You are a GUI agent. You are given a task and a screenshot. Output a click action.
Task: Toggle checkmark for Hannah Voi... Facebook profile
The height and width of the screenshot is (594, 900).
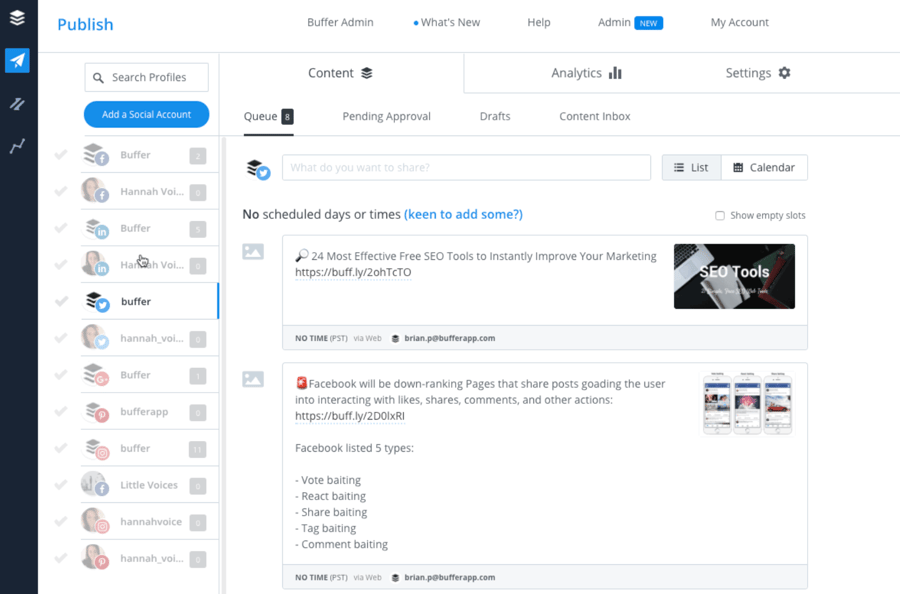pos(61,192)
